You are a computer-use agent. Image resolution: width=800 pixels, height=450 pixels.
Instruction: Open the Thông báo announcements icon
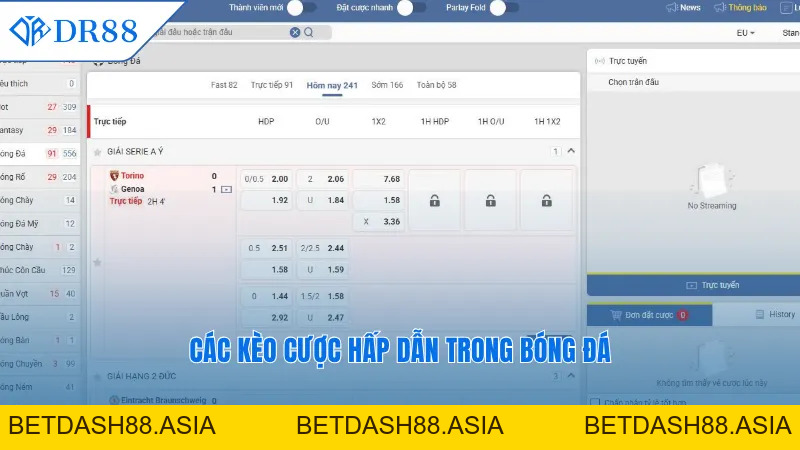click(x=719, y=8)
